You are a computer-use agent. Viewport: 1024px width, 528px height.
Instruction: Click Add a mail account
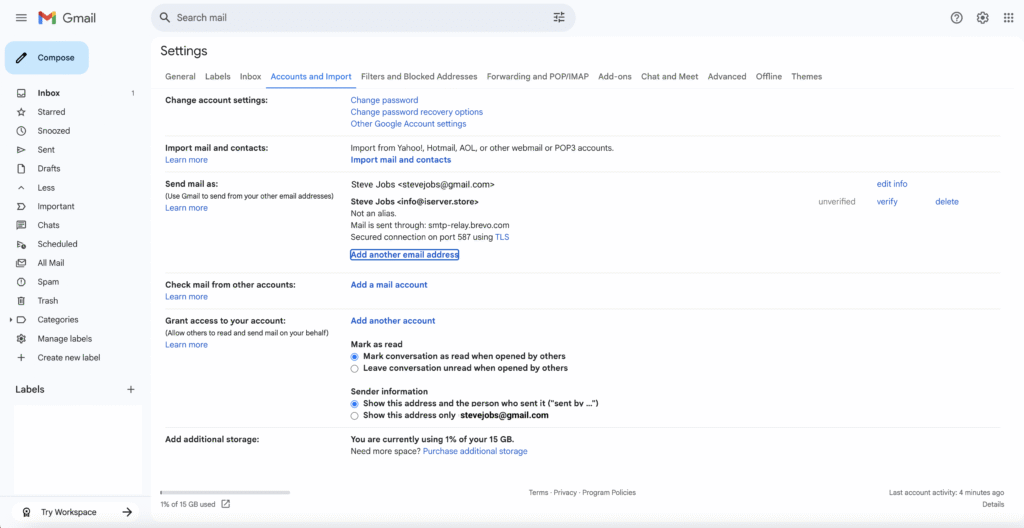coord(389,285)
